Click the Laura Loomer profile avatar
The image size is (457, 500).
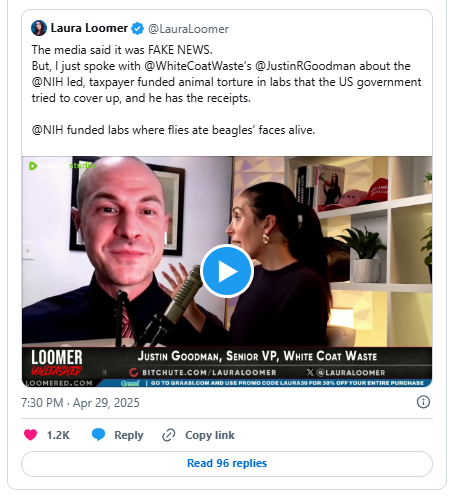(x=39, y=28)
